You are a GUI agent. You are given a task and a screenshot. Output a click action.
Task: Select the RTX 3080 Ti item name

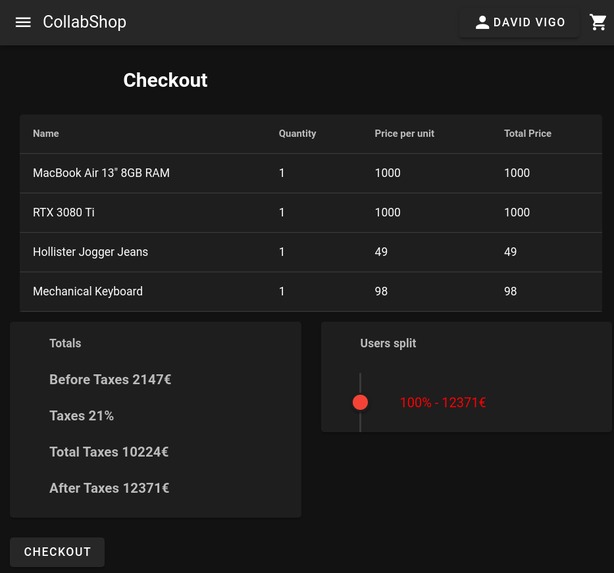coord(64,212)
